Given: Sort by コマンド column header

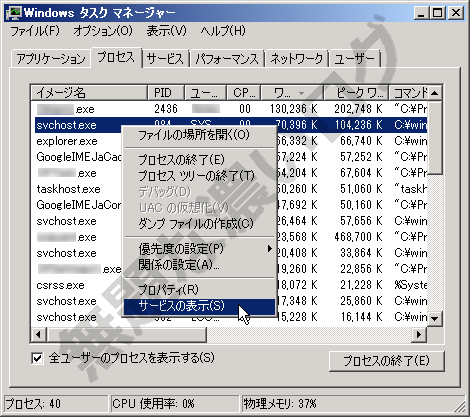Looking at the screenshot, I should (408, 93).
